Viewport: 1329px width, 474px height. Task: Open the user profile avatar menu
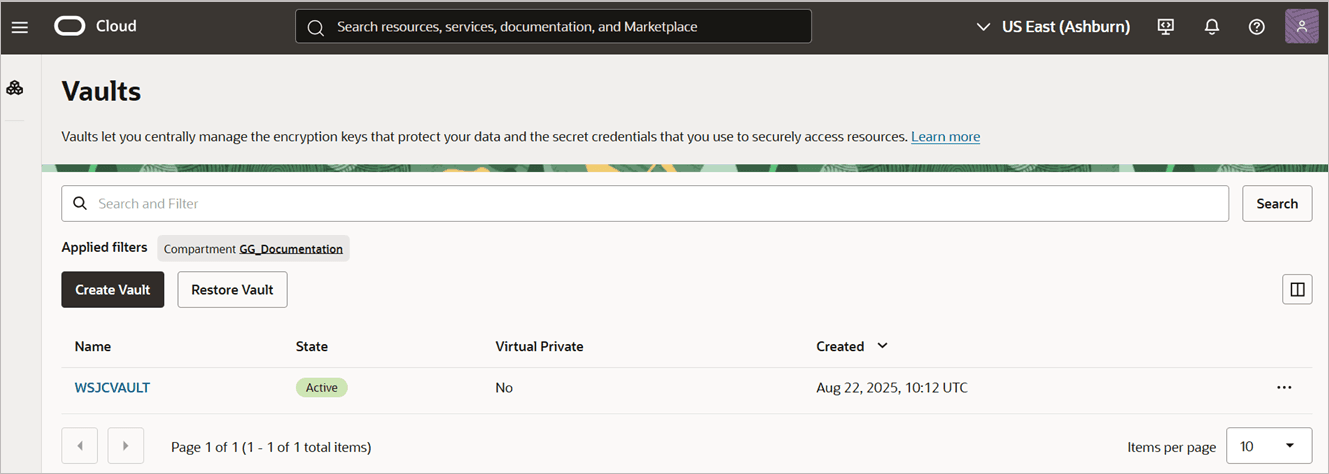click(x=1301, y=26)
